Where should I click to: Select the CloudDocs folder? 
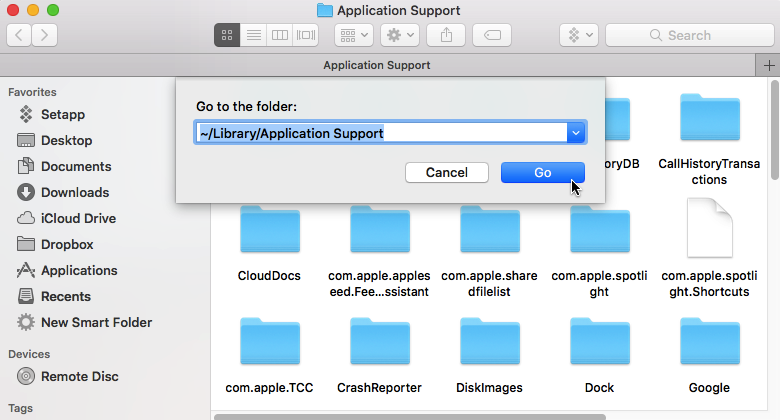point(270,243)
